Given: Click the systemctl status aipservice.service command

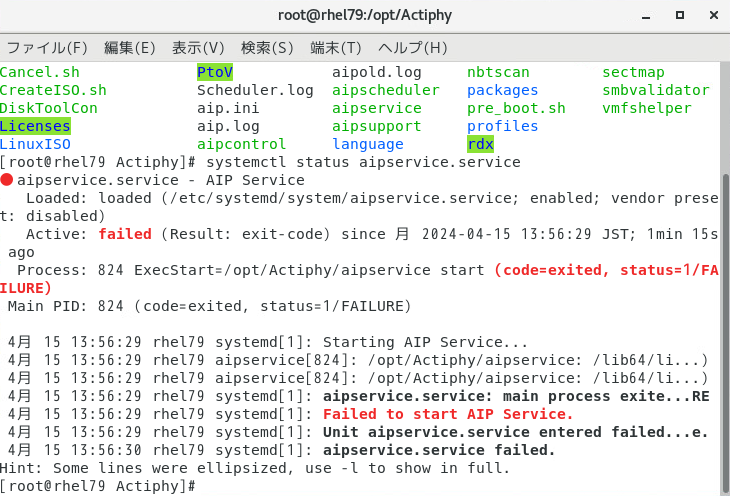Looking at the screenshot, I should point(363,162).
